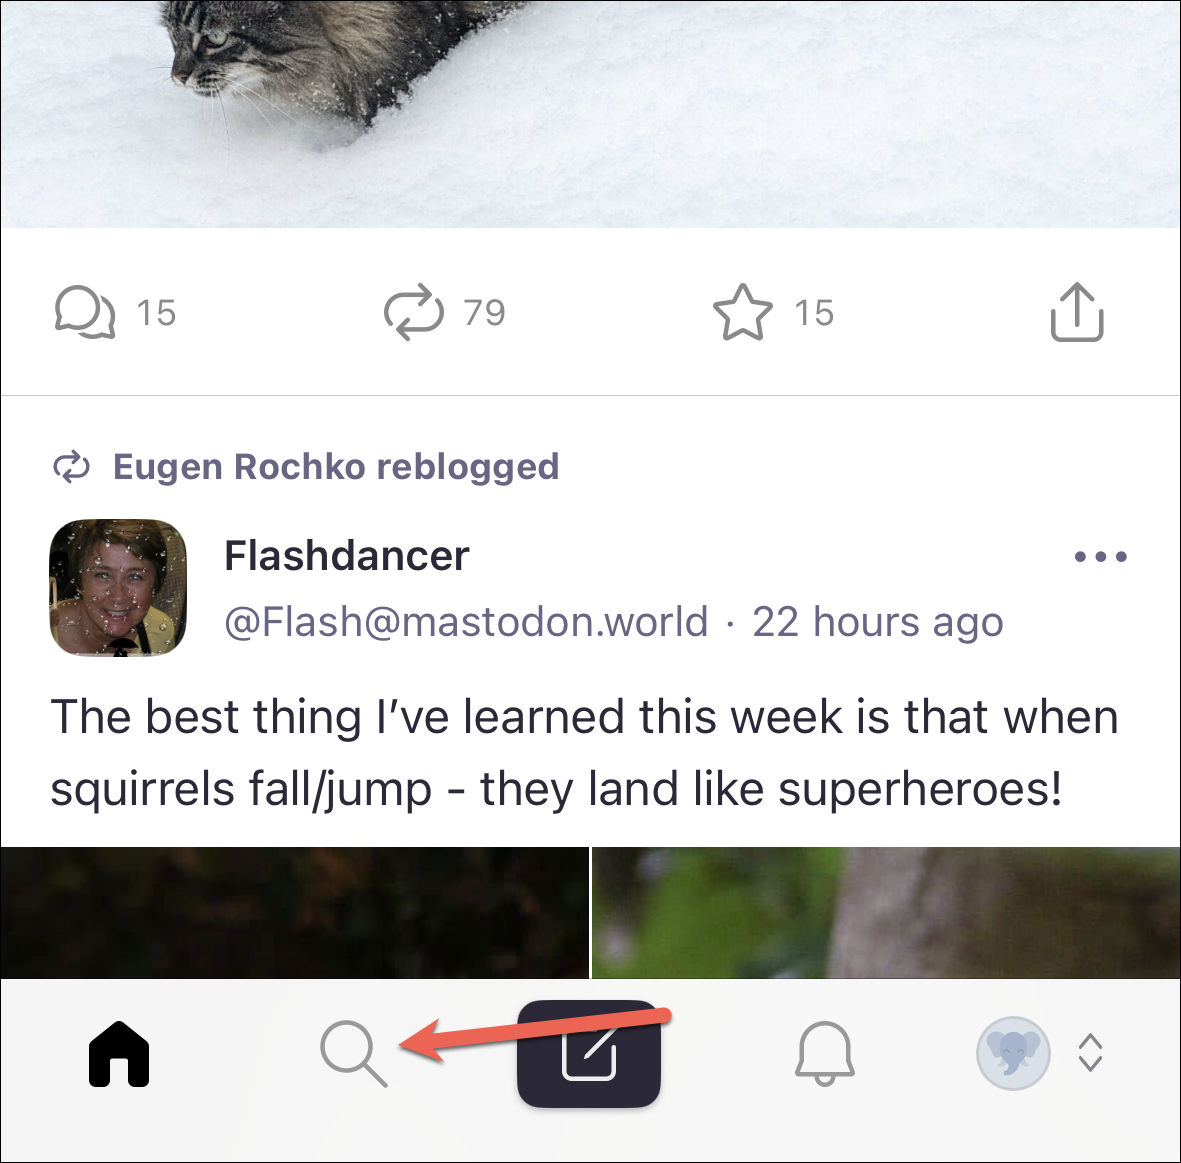The image size is (1181, 1163).
Task: Open the reply icon on cat post
Action: point(84,312)
